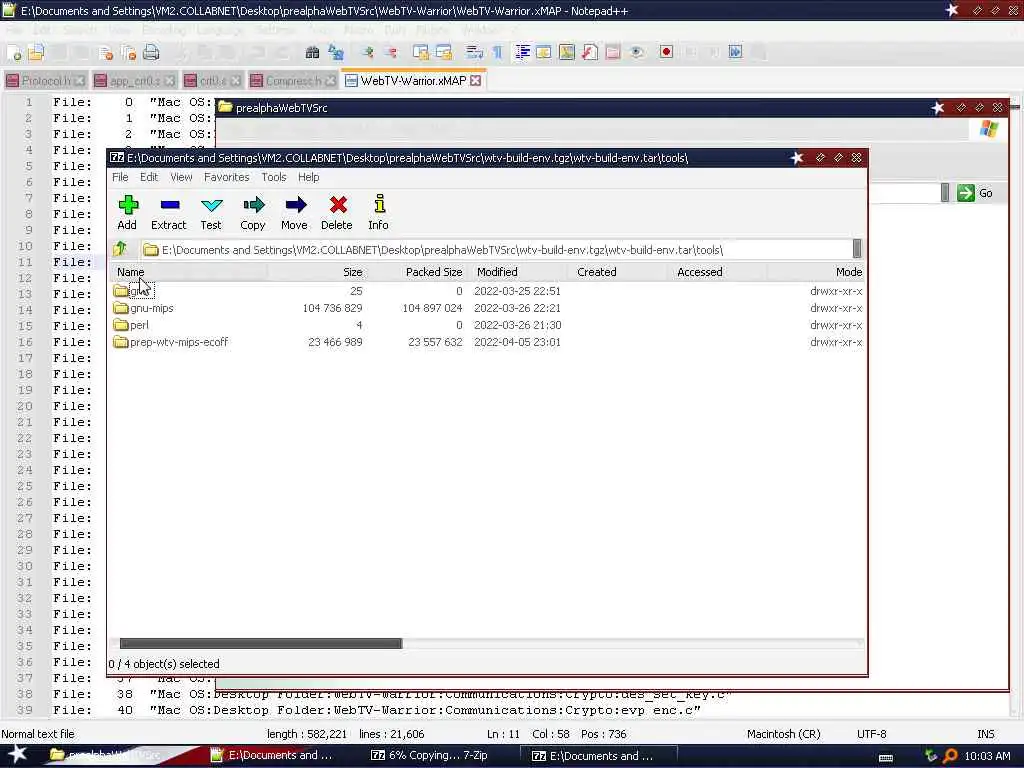
Task: Click the Move icon in 7-Zip toolbar
Action: (x=295, y=212)
